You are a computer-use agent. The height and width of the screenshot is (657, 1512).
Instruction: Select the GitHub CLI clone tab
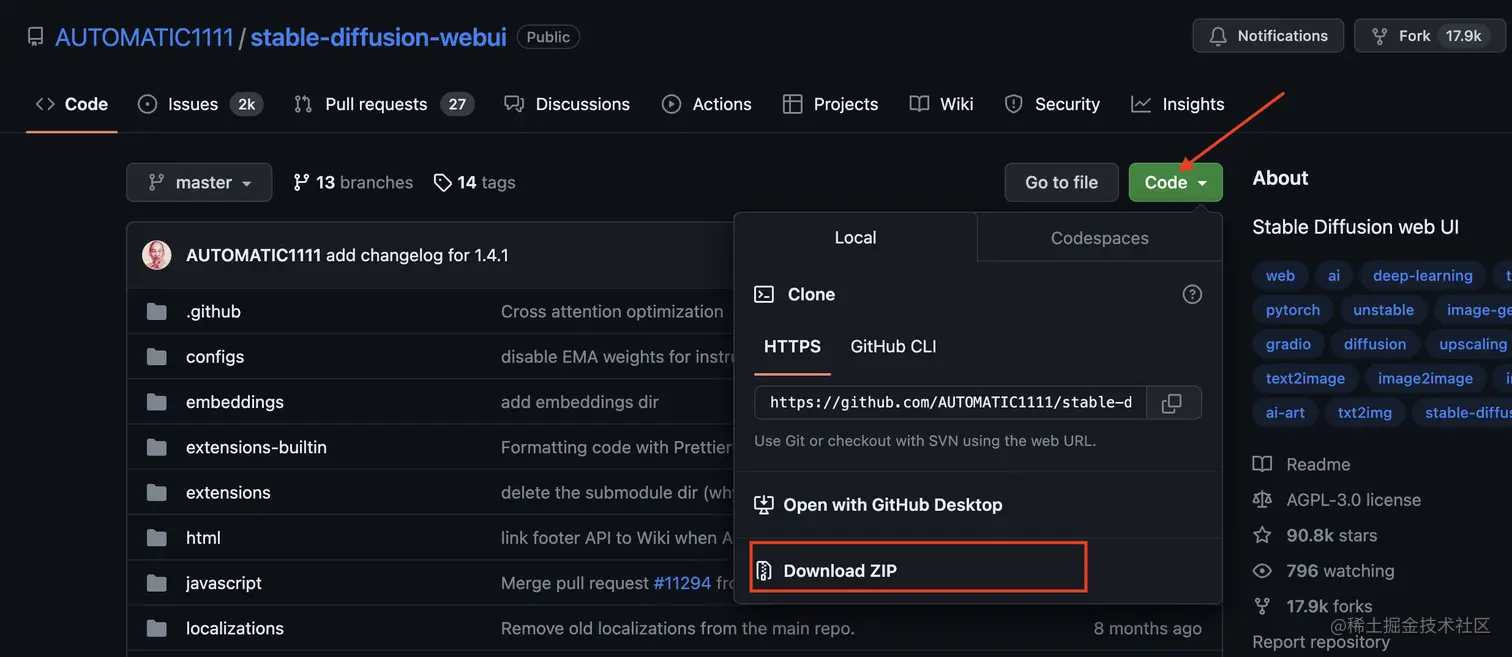coord(893,347)
